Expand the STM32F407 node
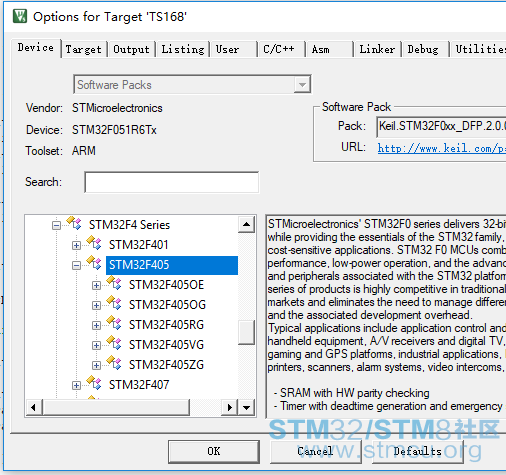Image resolution: width=506 pixels, height=475 pixels. [x=76, y=386]
